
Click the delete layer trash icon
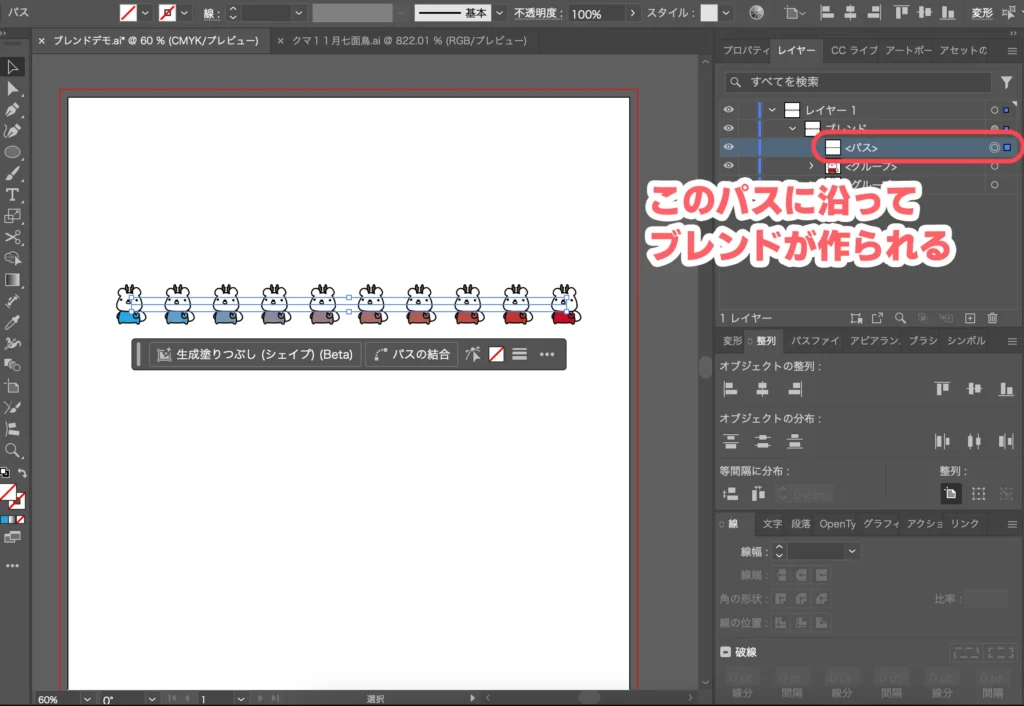click(x=992, y=318)
